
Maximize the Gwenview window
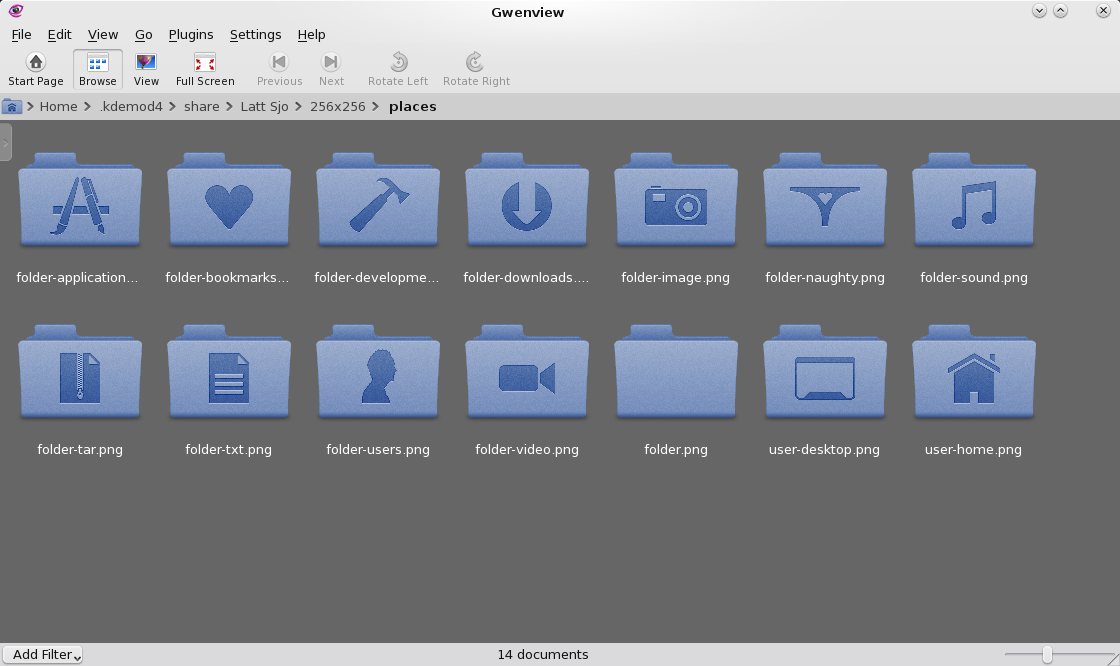(x=1061, y=11)
